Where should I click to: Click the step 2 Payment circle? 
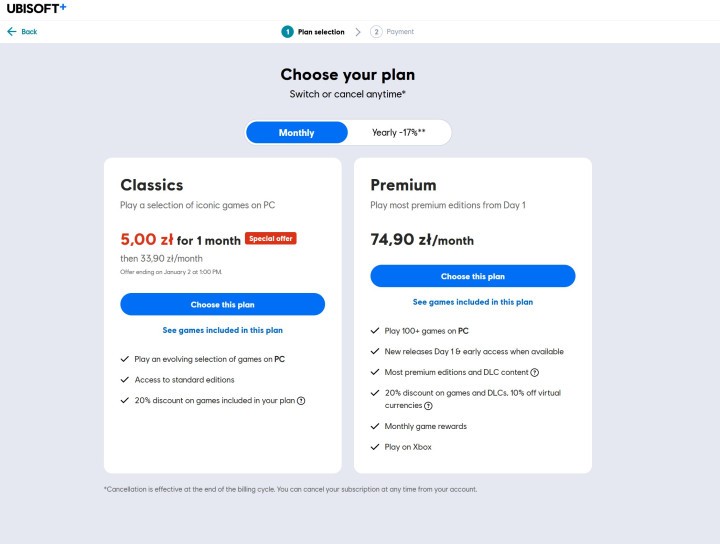376,32
